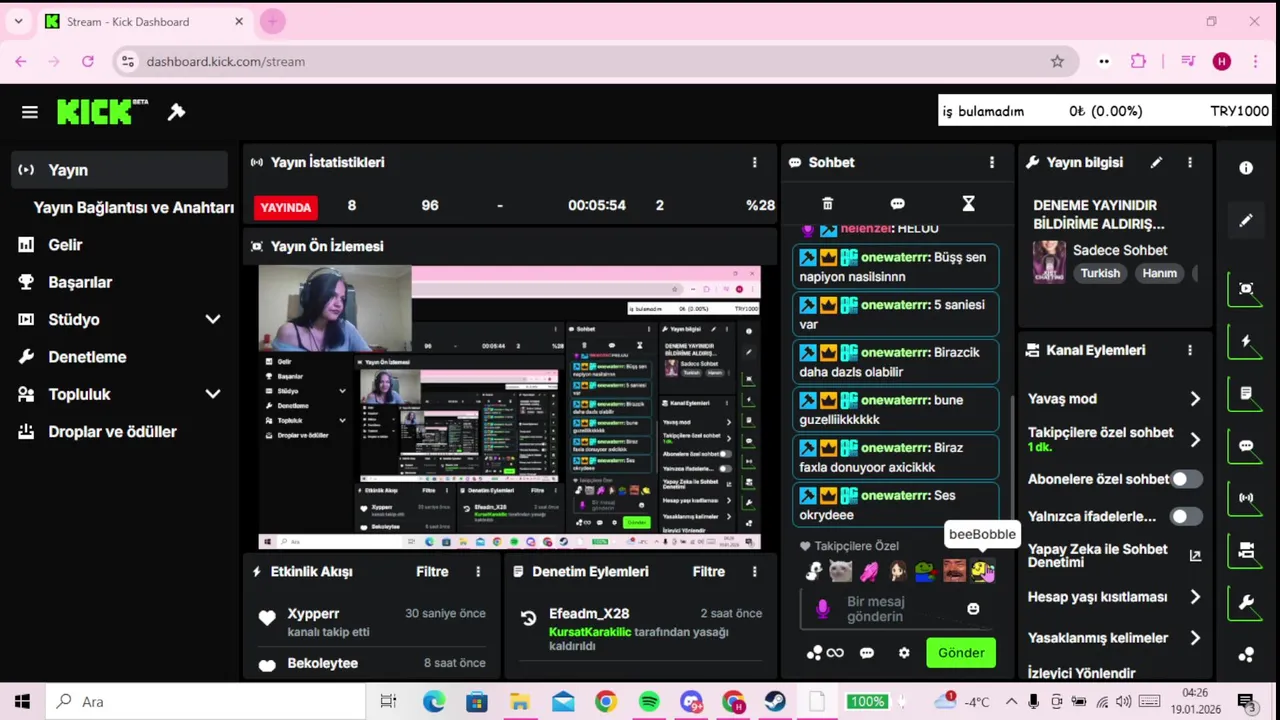Image resolution: width=1280 pixels, height=720 pixels.
Task: Open the Sohbet panel three-dot menu
Action: (x=992, y=162)
